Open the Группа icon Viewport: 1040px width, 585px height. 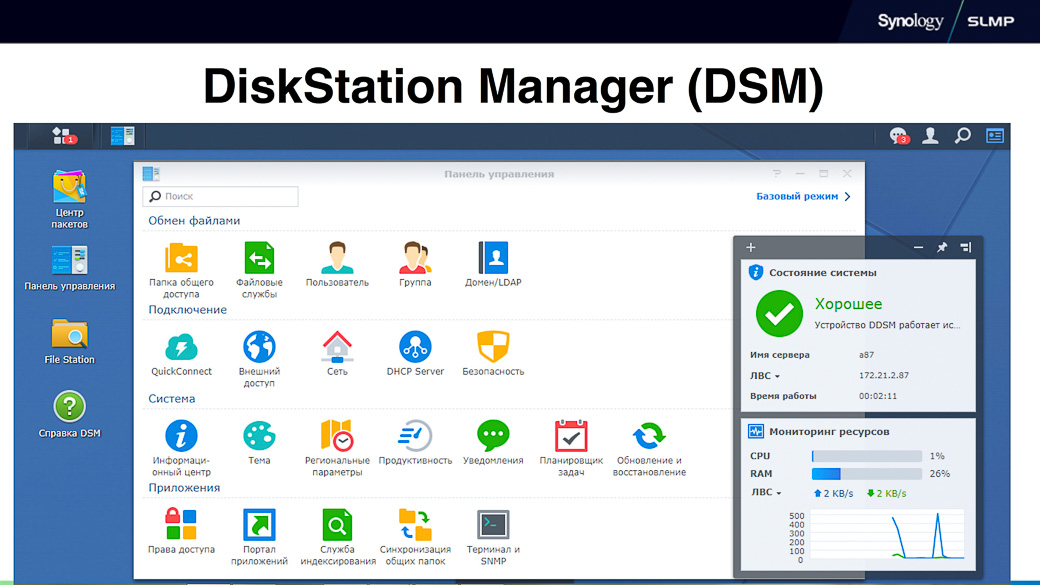click(415, 264)
